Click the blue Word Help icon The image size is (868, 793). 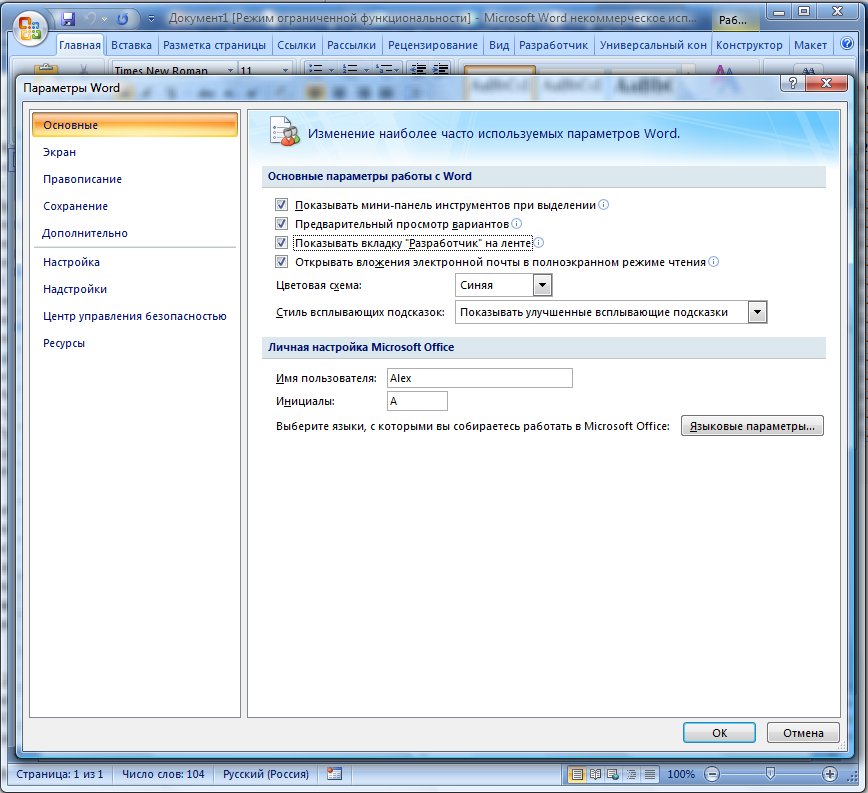pos(847,44)
